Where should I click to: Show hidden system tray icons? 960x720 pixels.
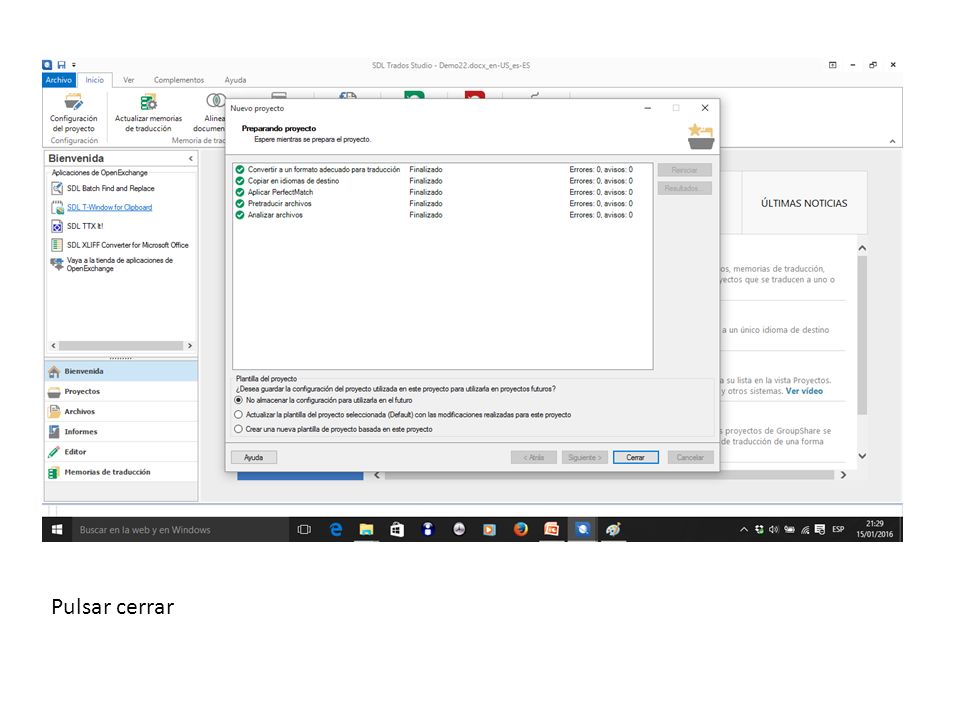coord(743,530)
